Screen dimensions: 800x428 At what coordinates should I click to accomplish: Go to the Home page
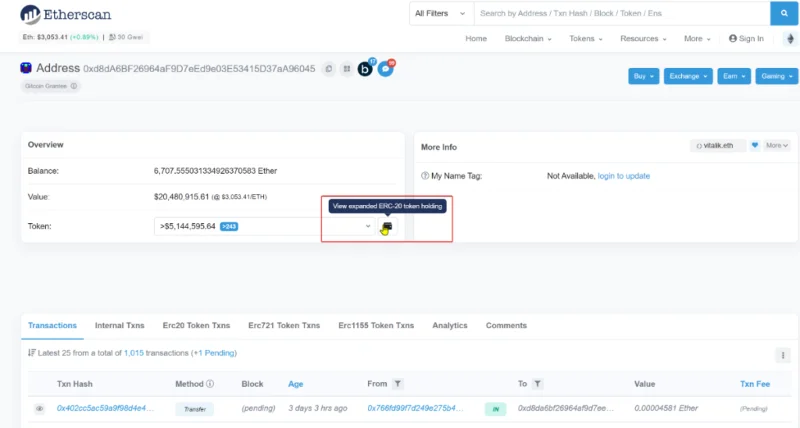pyautogui.click(x=476, y=39)
